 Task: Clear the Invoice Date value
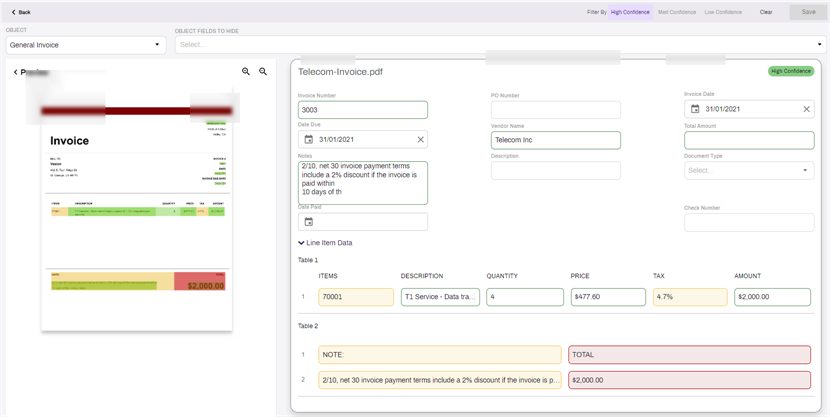806,109
